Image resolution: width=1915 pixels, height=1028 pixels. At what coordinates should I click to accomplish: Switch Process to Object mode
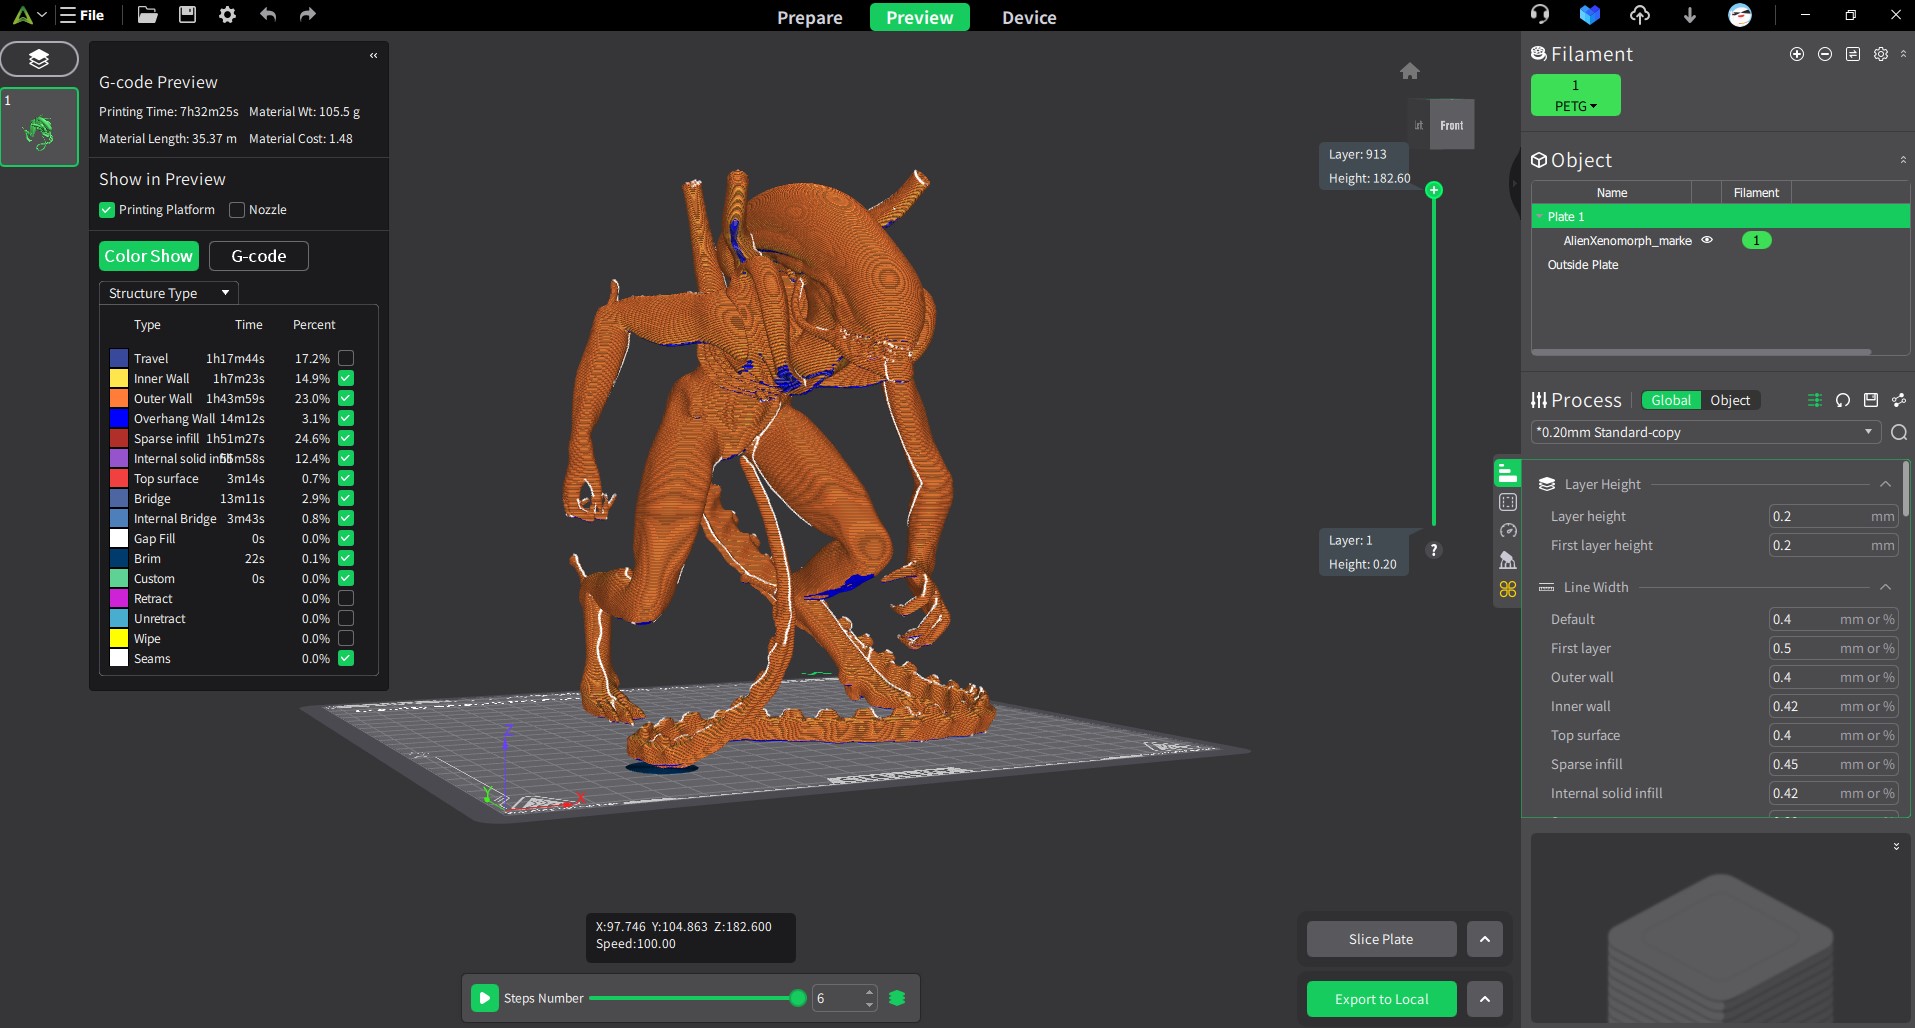pyautogui.click(x=1730, y=400)
